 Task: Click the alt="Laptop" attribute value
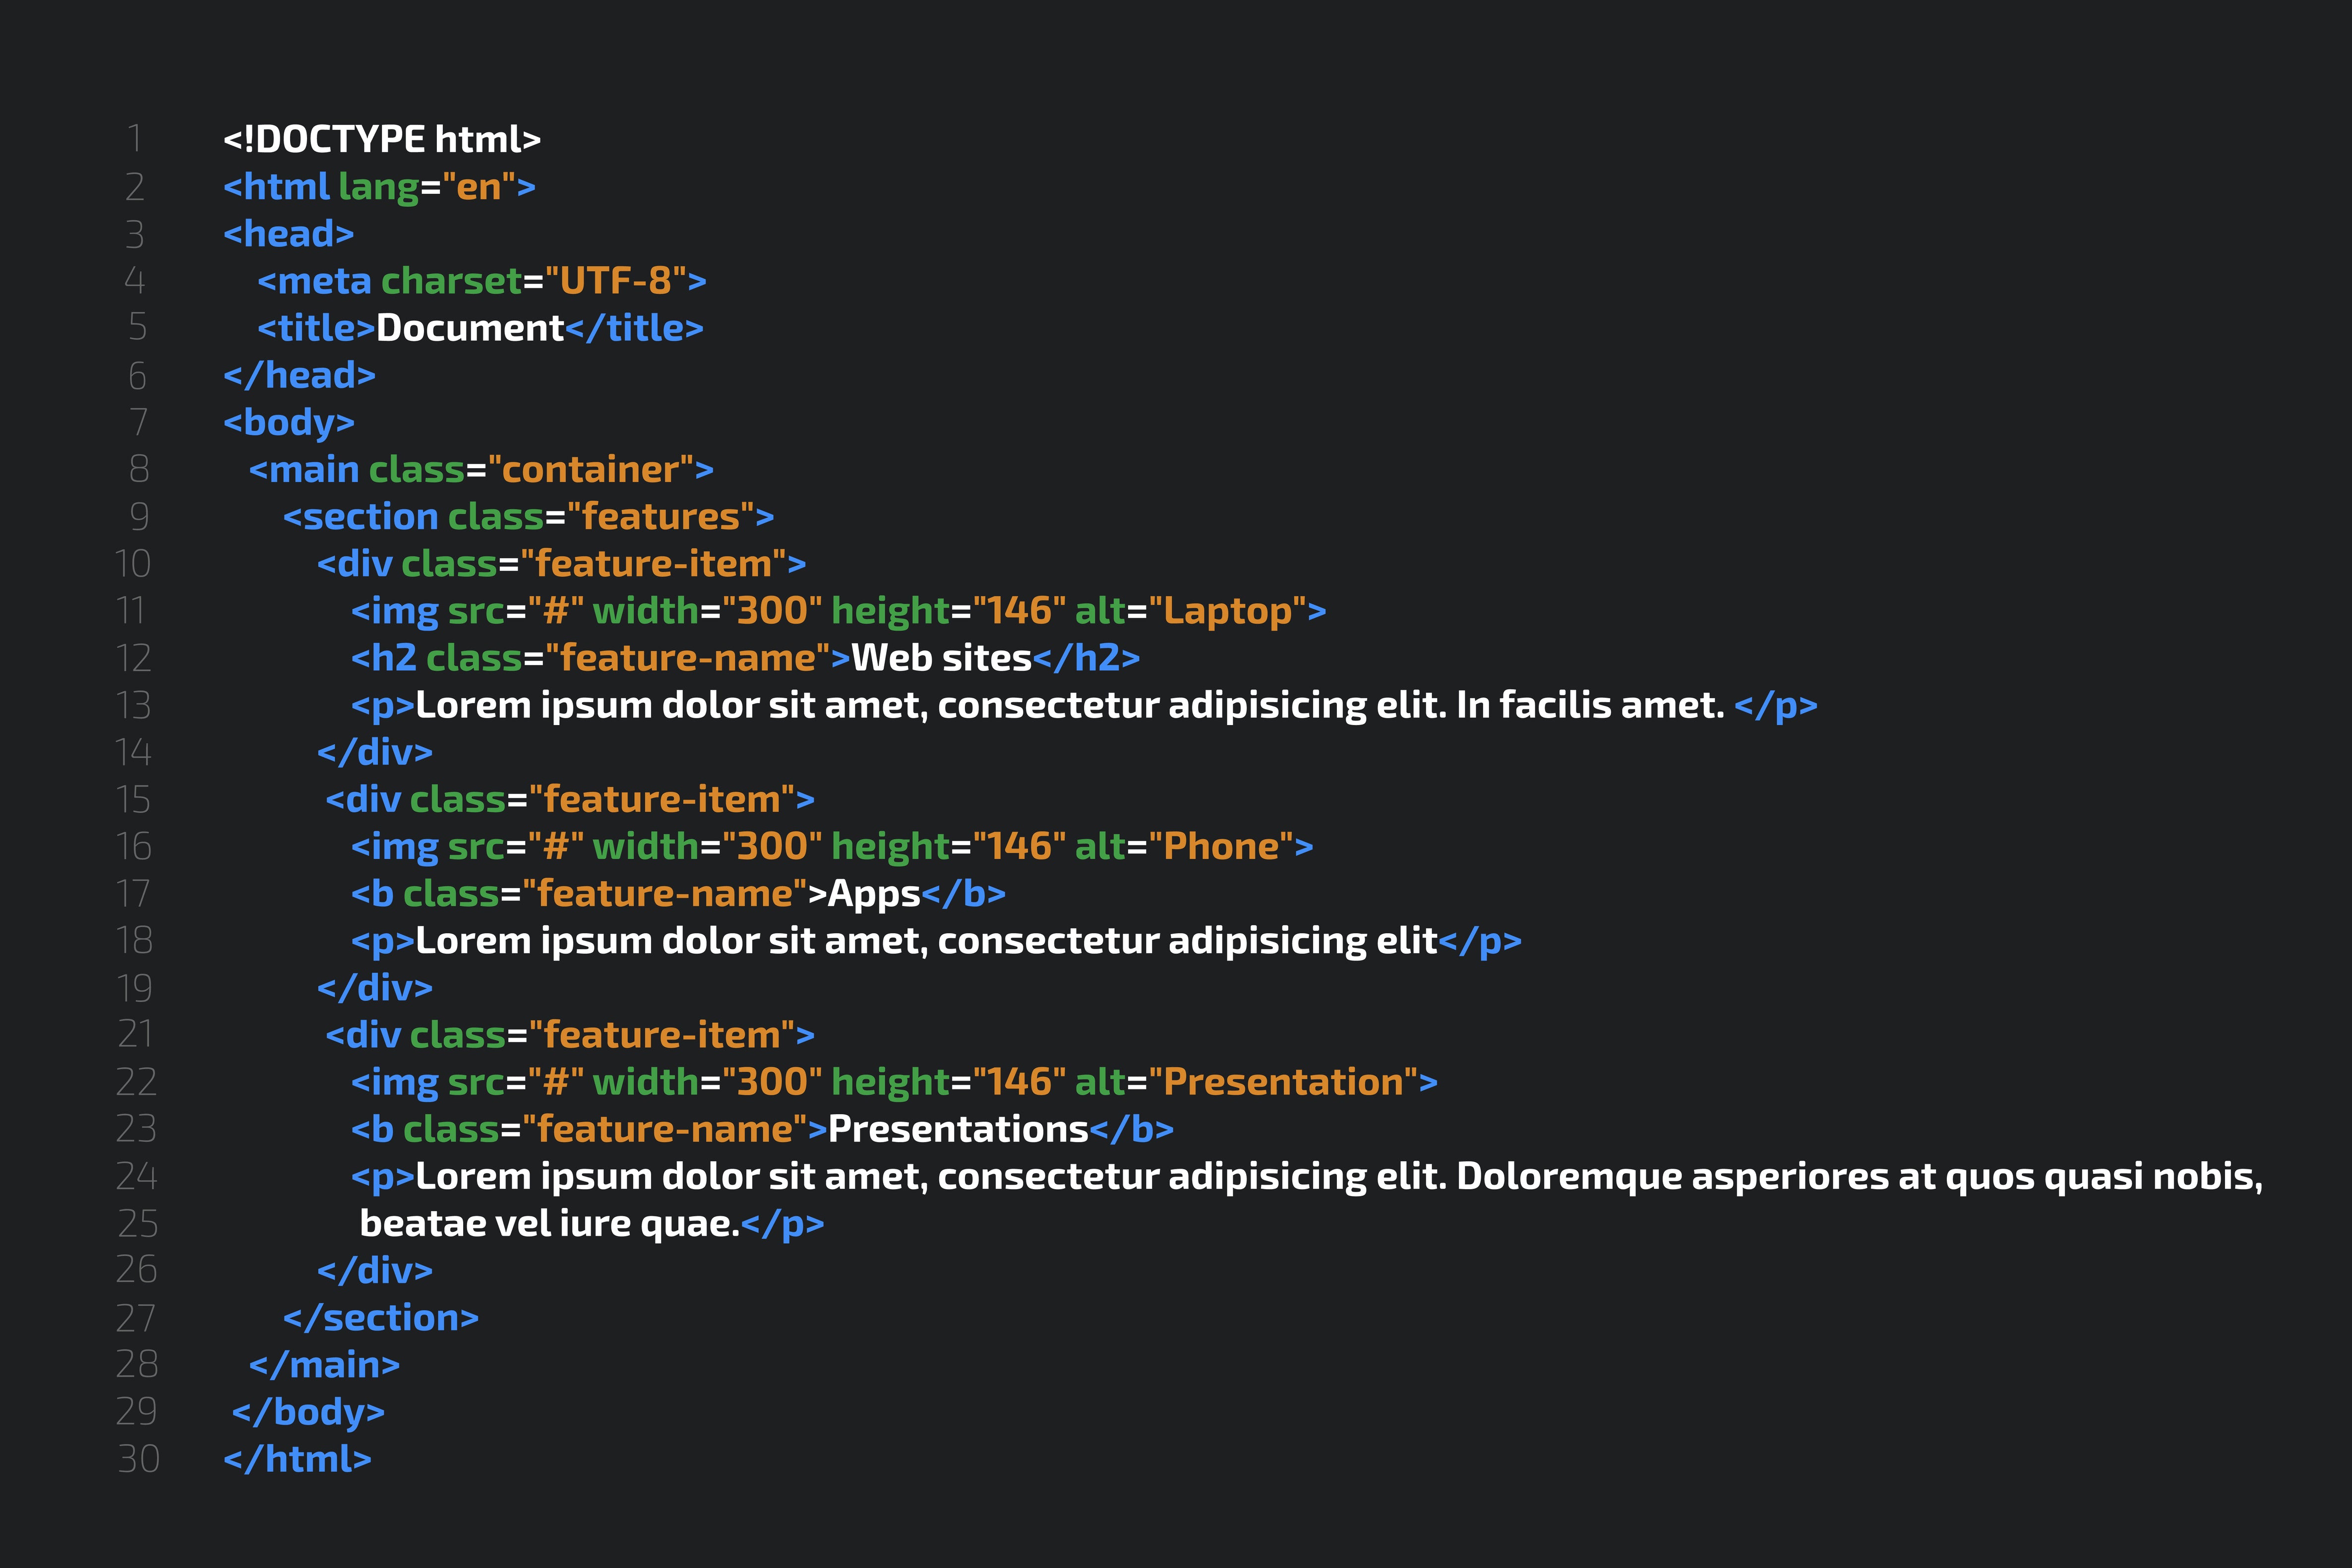1228,611
